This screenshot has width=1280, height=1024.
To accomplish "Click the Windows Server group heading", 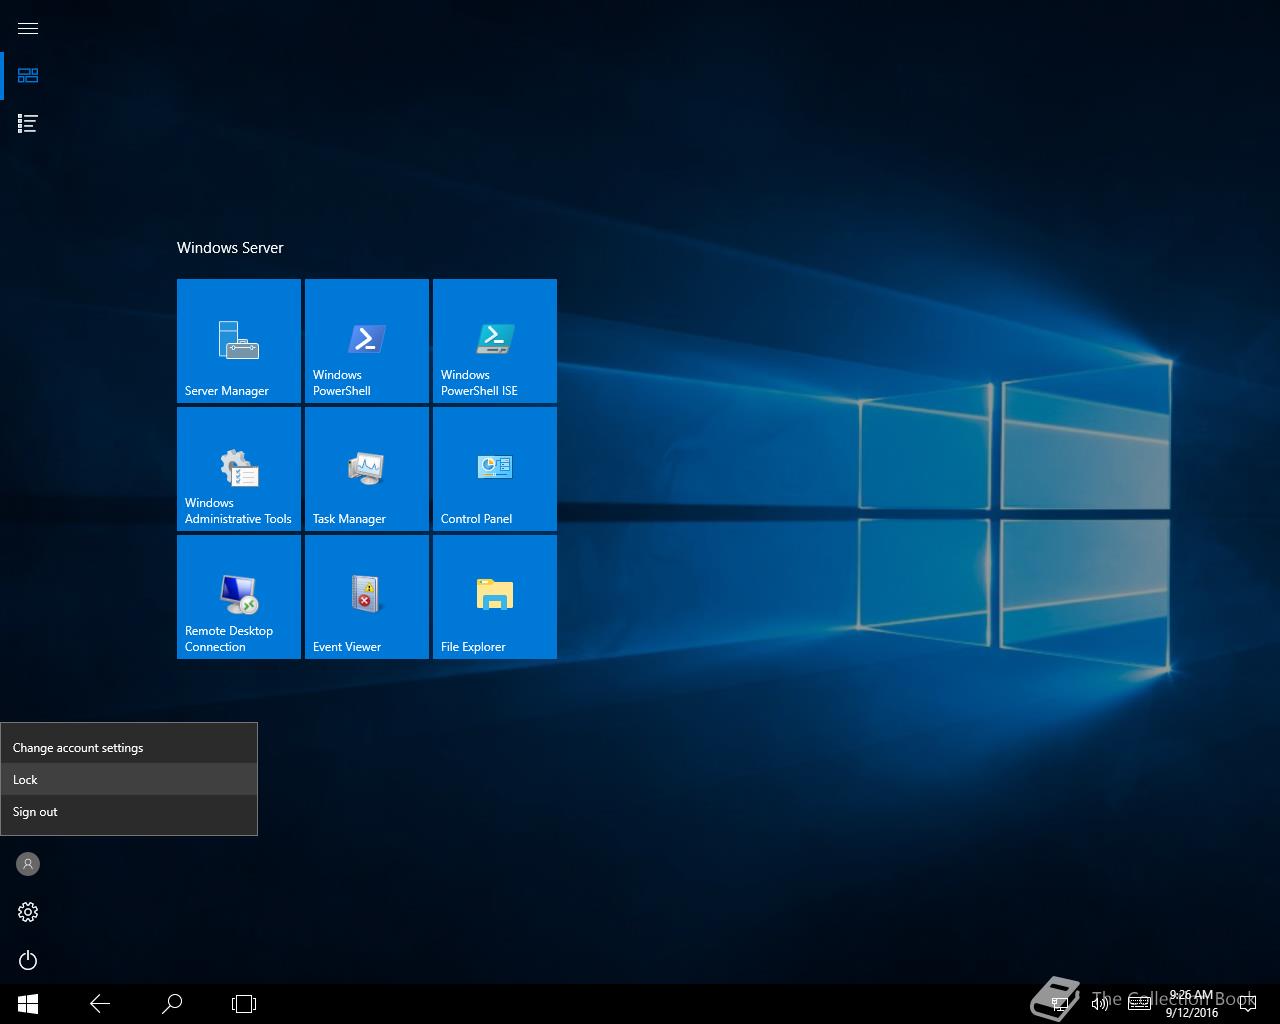I will click(230, 248).
